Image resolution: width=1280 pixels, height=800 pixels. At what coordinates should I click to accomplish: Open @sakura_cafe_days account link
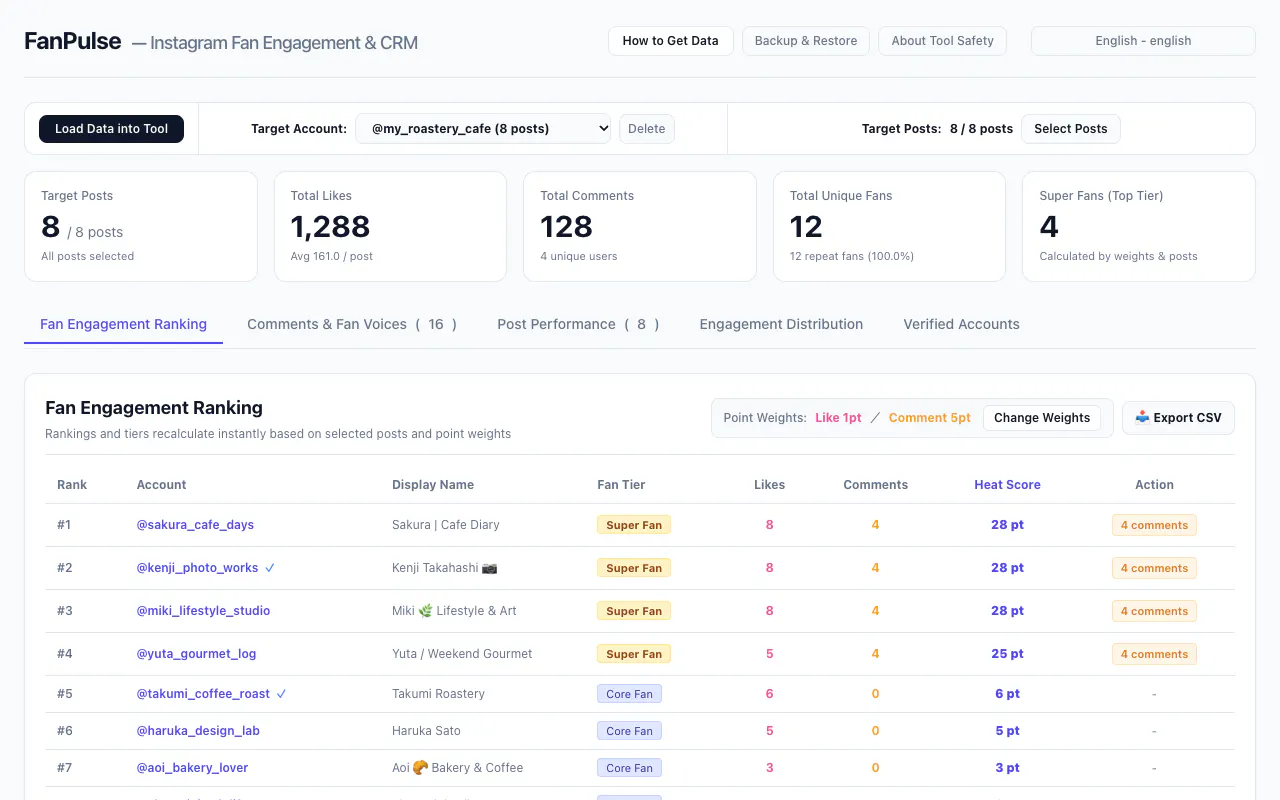click(x=195, y=525)
